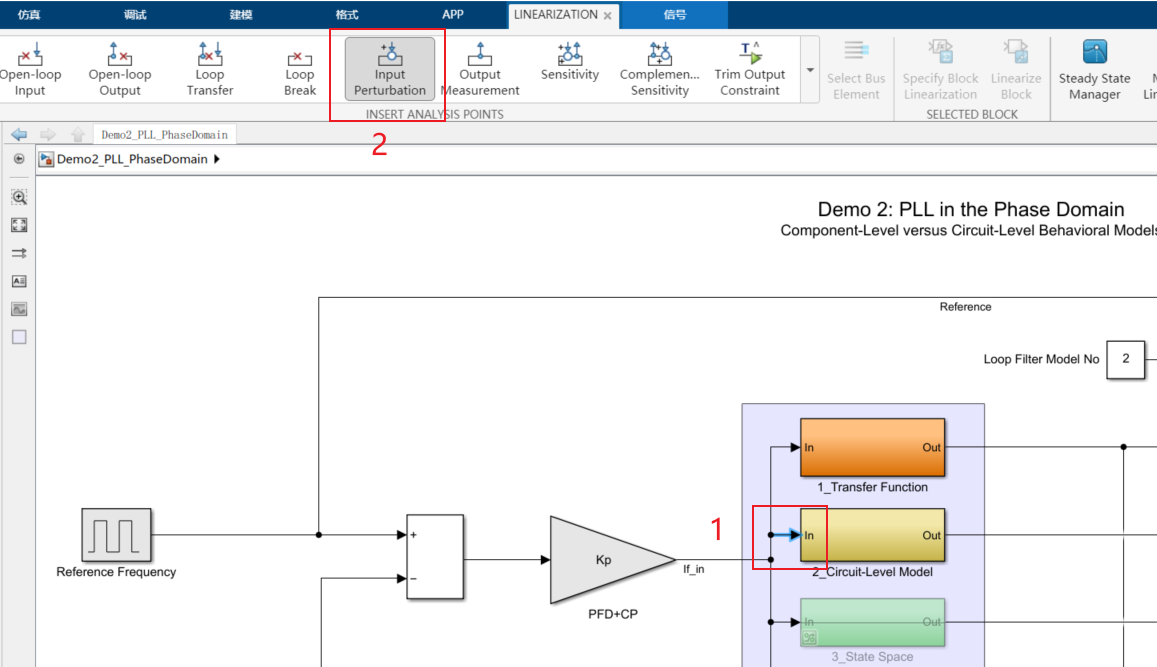Select the Sensitivity analysis point icon
This screenshot has height=667, width=1157.
[x=569, y=67]
